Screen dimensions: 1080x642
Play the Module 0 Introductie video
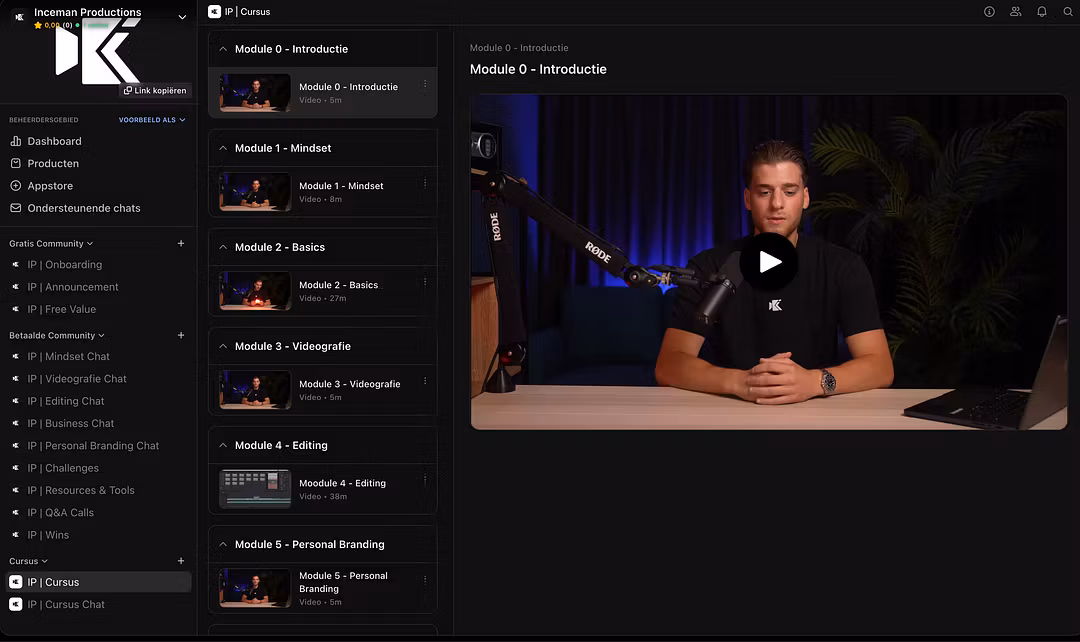768,262
